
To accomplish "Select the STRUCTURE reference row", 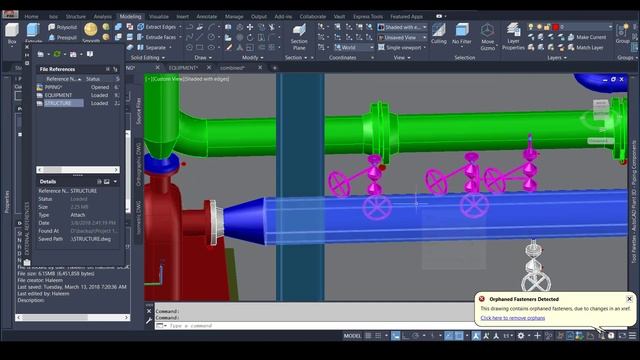I will click(x=78, y=103).
